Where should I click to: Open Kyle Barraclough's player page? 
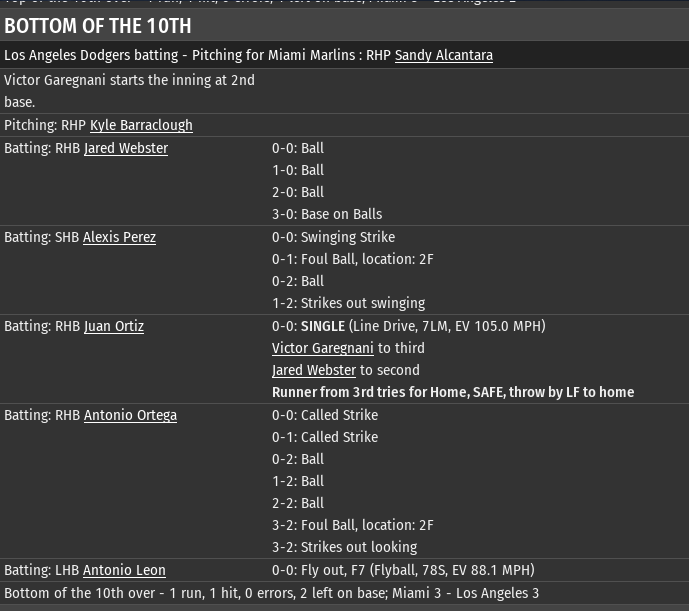click(141, 126)
